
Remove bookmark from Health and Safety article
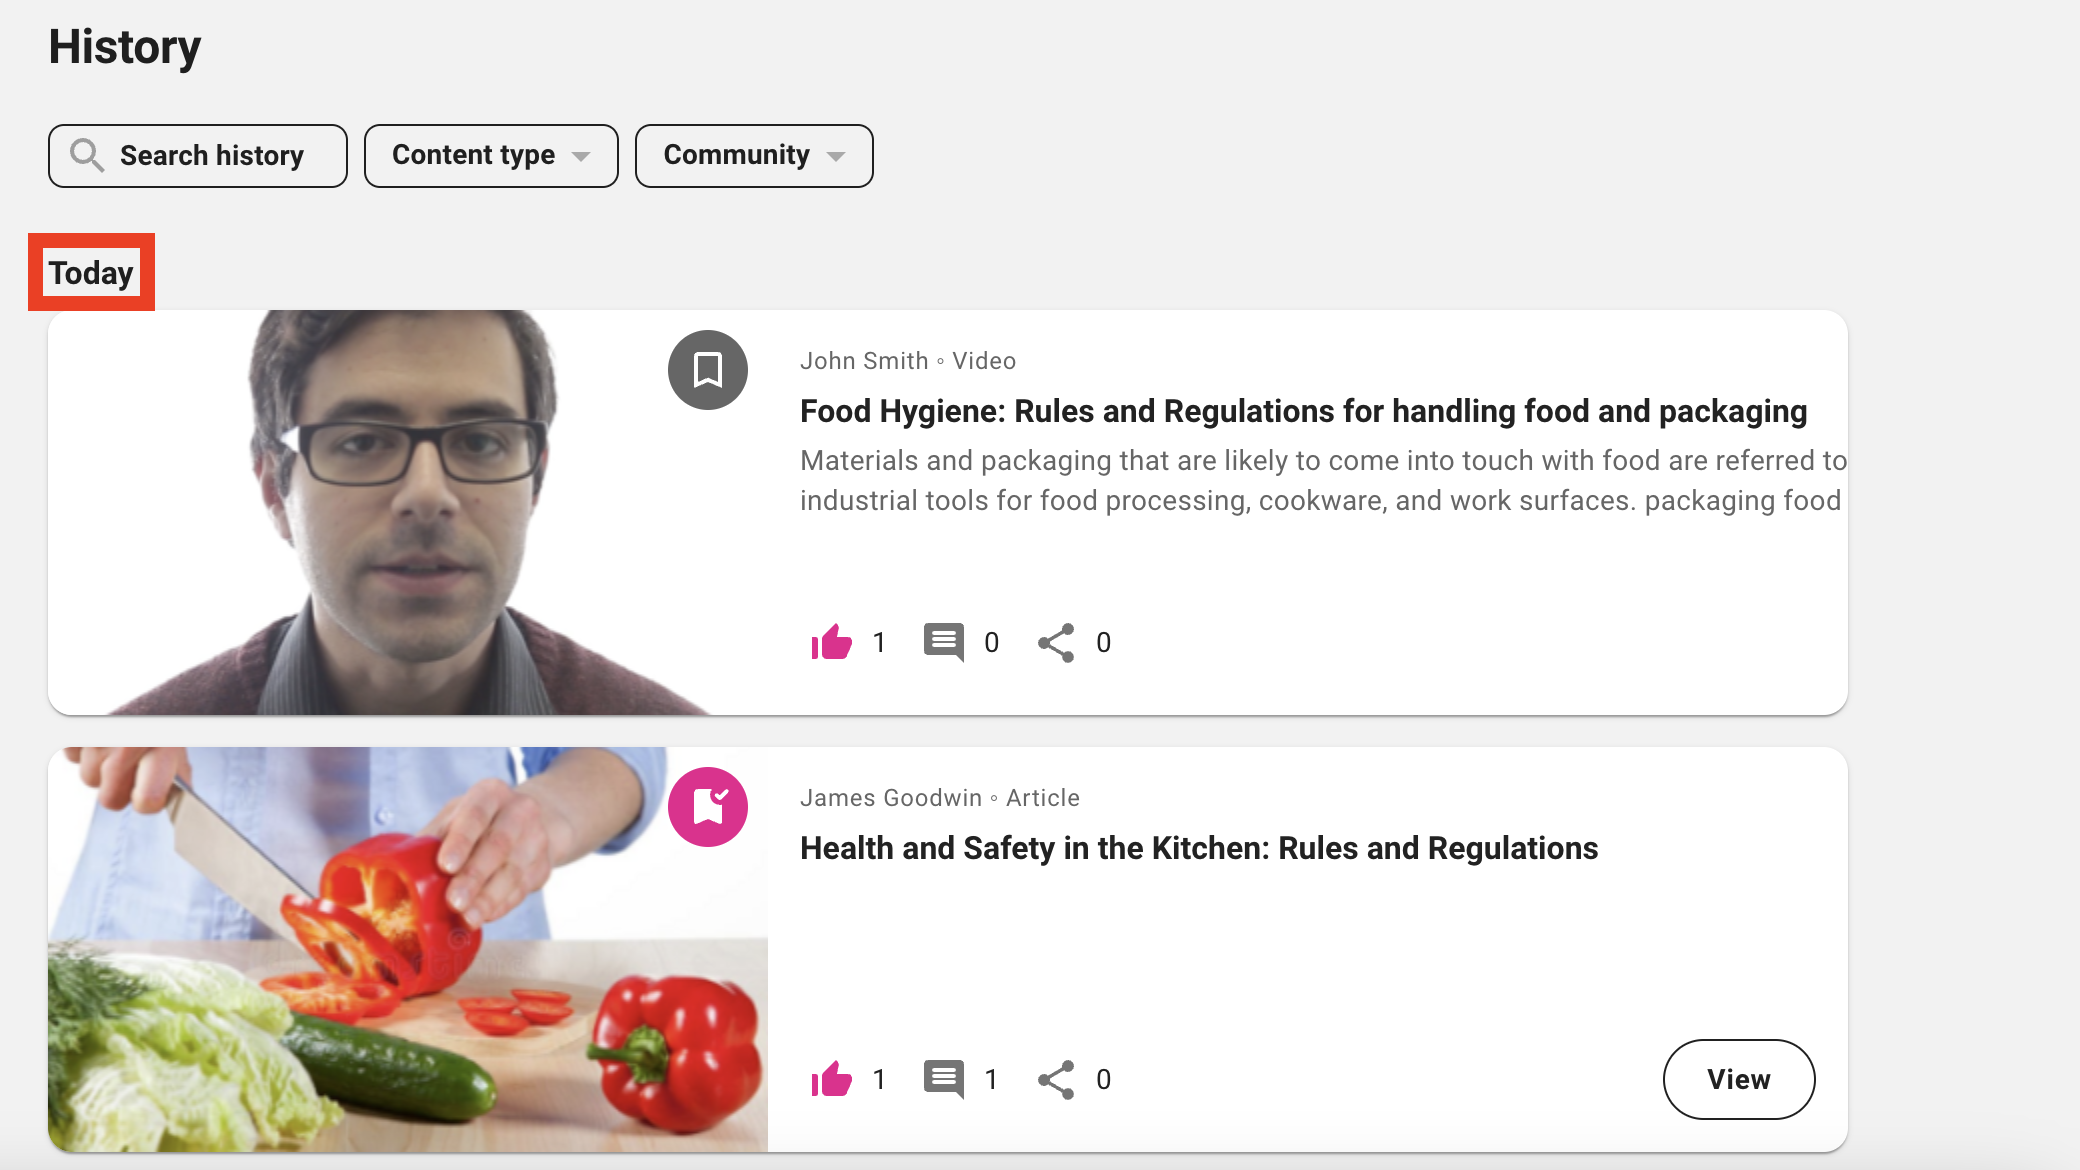(x=708, y=807)
